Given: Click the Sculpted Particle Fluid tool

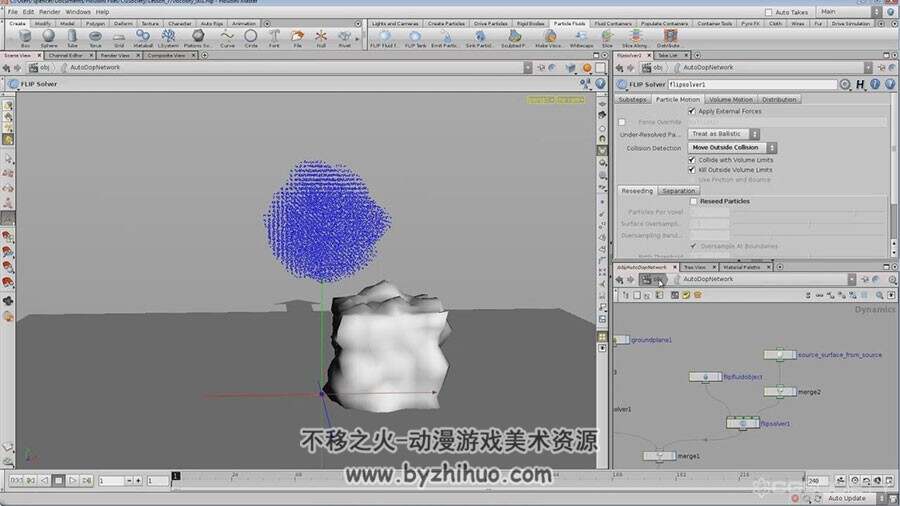Looking at the screenshot, I should (514, 38).
